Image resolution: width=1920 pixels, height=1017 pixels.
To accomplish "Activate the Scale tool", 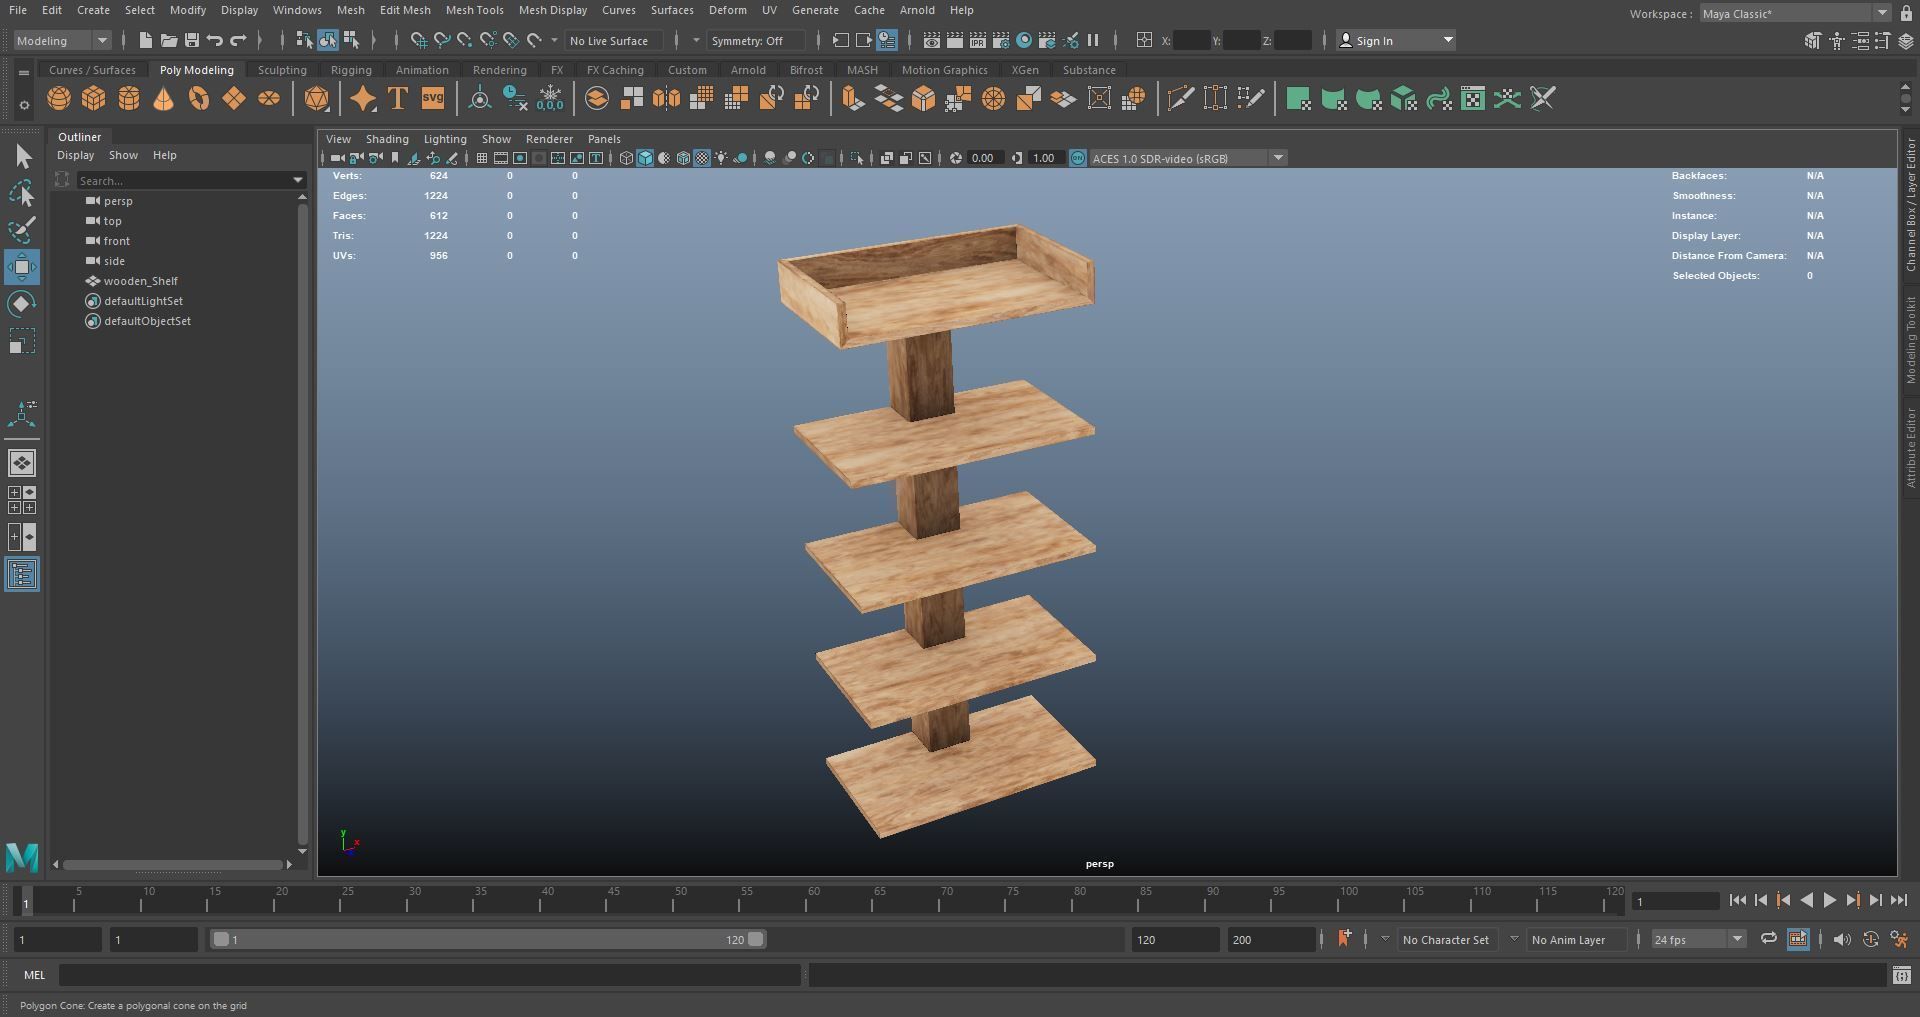I will pyautogui.click(x=22, y=341).
